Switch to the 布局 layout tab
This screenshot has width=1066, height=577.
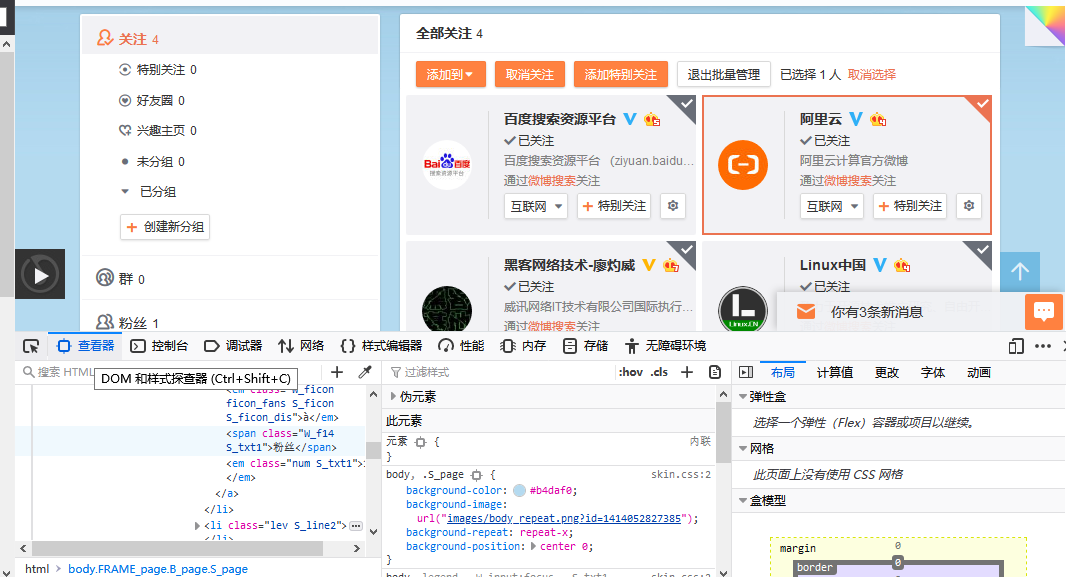[783, 372]
